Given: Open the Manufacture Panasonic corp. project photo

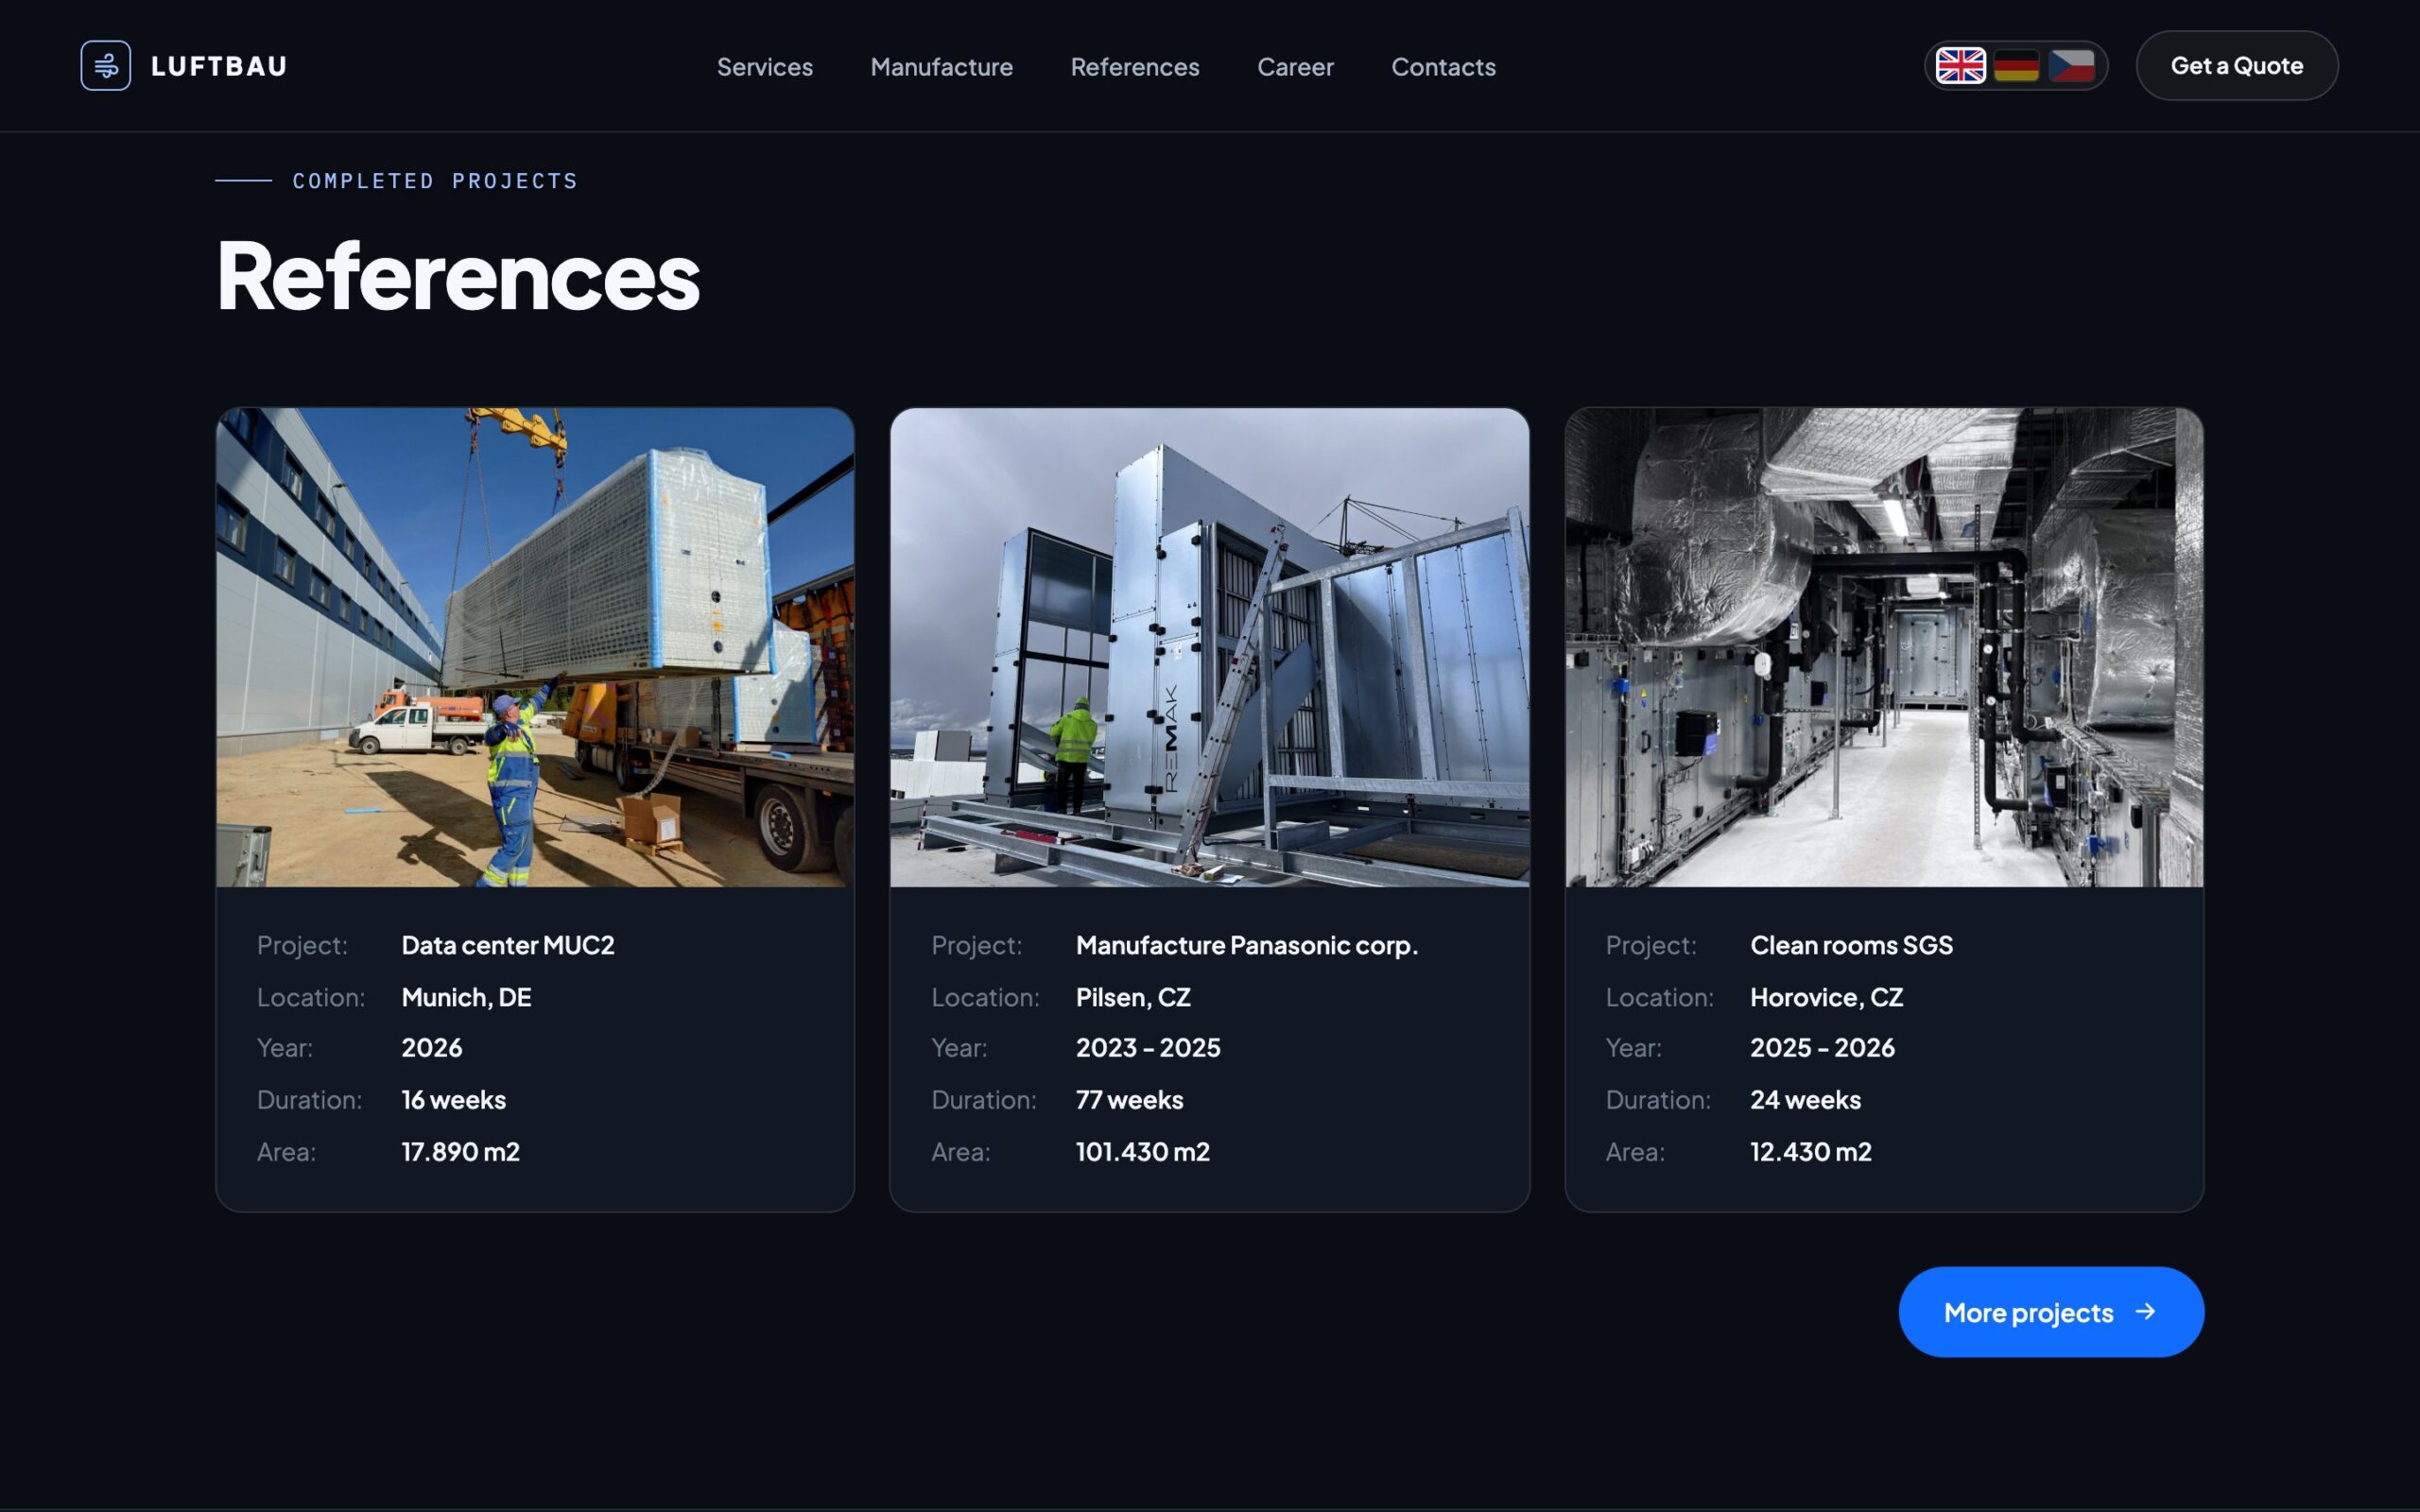Looking at the screenshot, I should pyautogui.click(x=1209, y=647).
